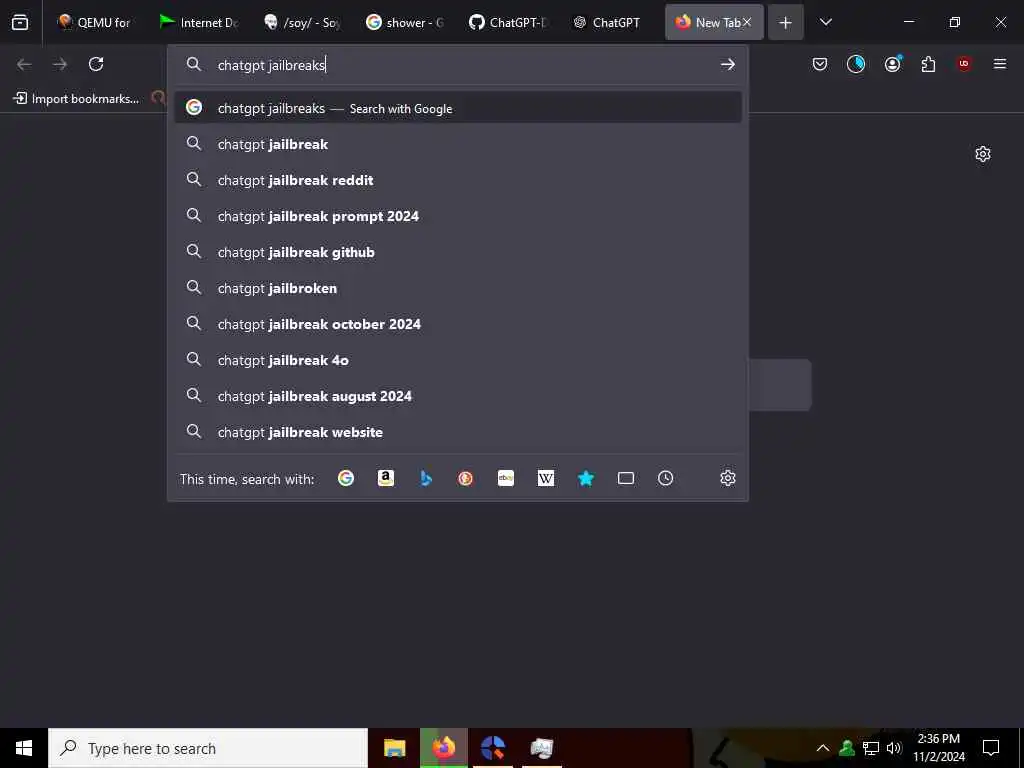Search this time with eBay icon
This screenshot has width=1024, height=768.
(505, 479)
